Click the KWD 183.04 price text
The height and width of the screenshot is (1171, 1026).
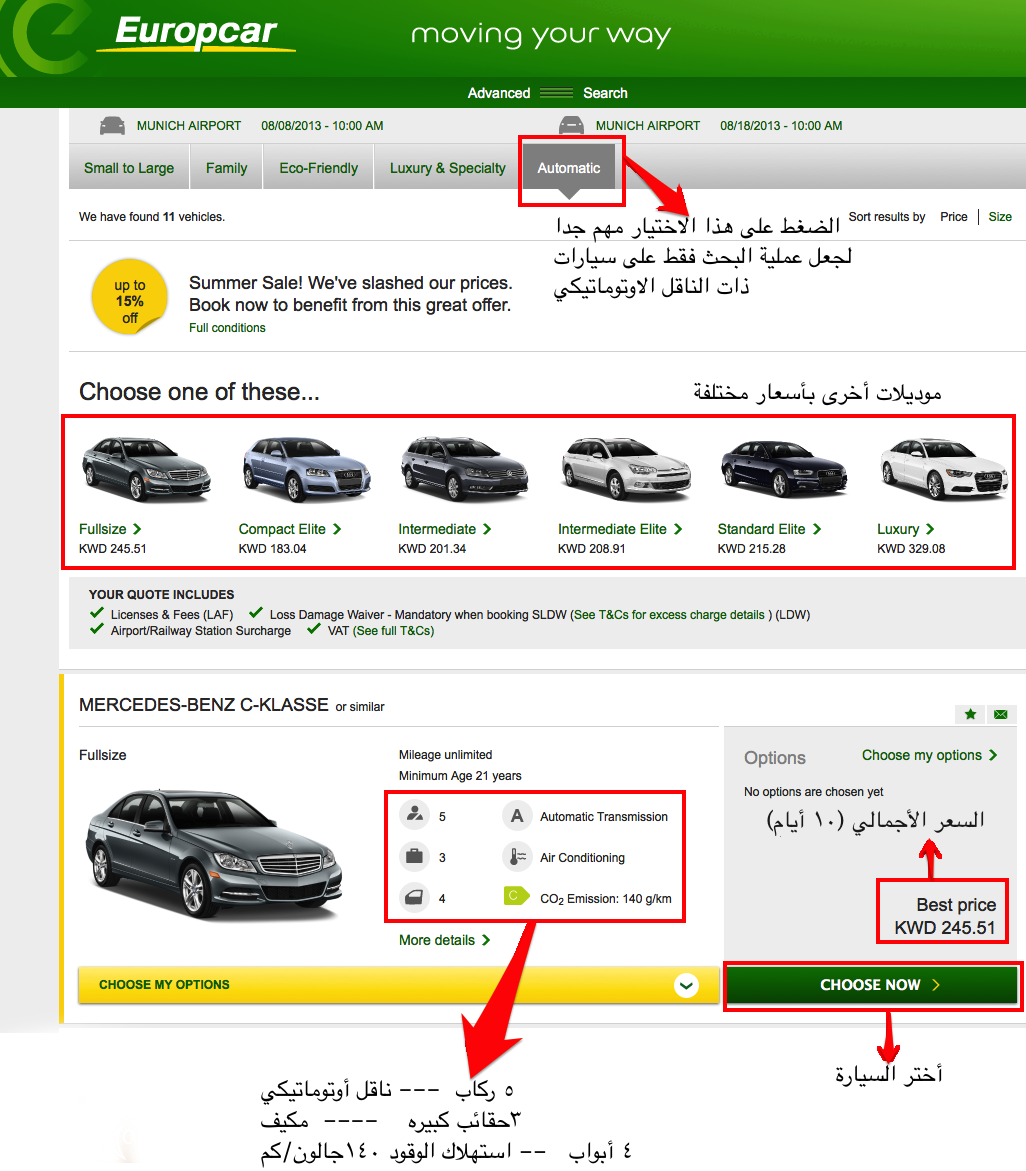tap(273, 548)
